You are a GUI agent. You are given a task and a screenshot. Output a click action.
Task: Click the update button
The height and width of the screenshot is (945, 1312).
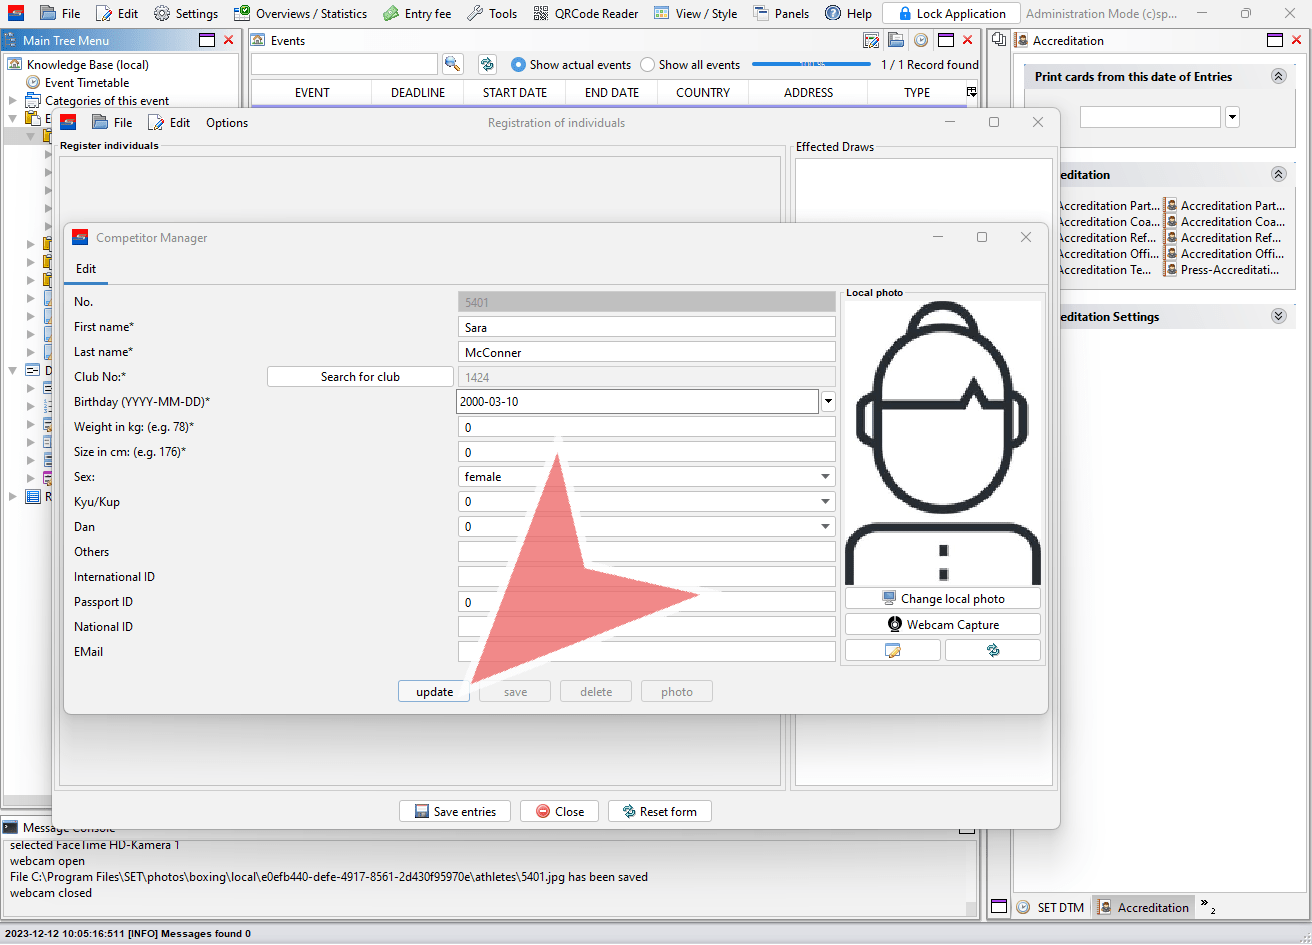(434, 692)
